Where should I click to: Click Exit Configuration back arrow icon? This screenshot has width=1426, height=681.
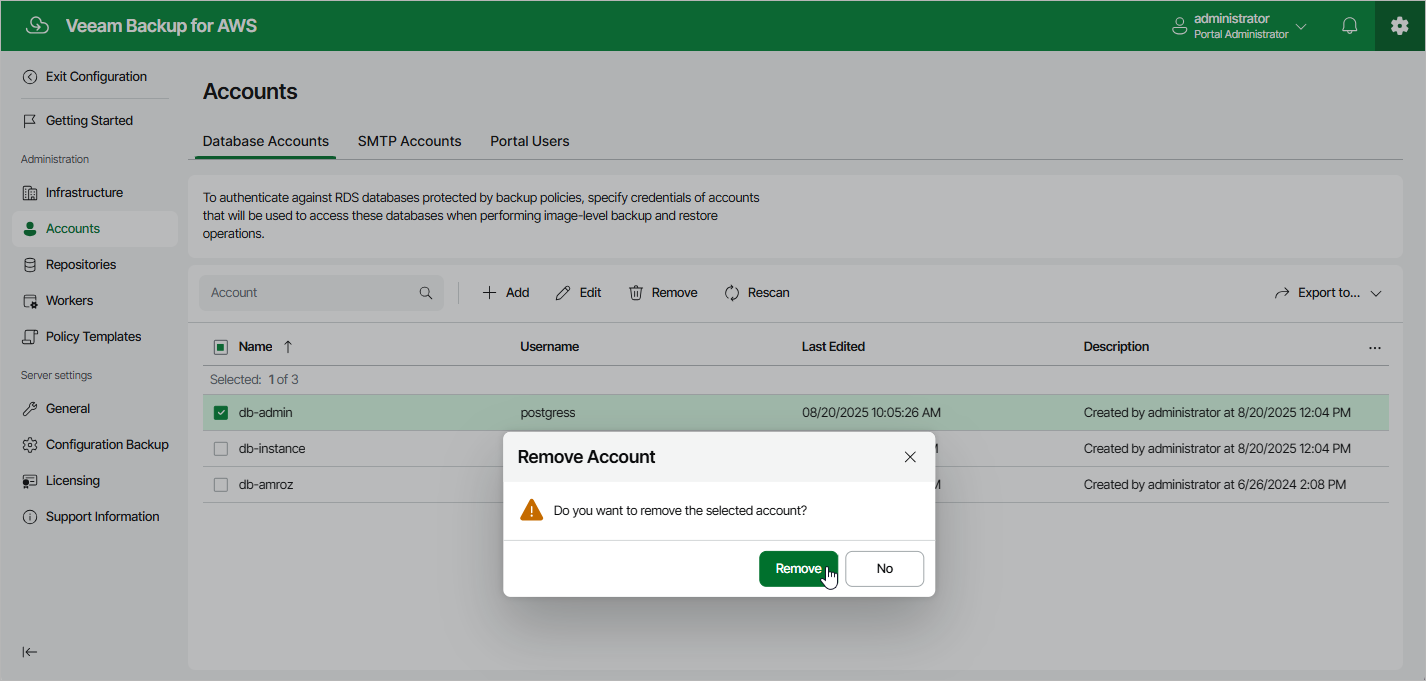point(30,77)
